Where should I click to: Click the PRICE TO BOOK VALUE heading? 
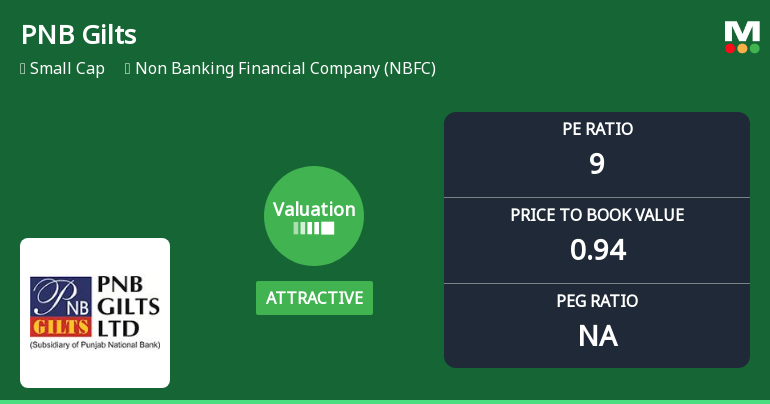597,215
